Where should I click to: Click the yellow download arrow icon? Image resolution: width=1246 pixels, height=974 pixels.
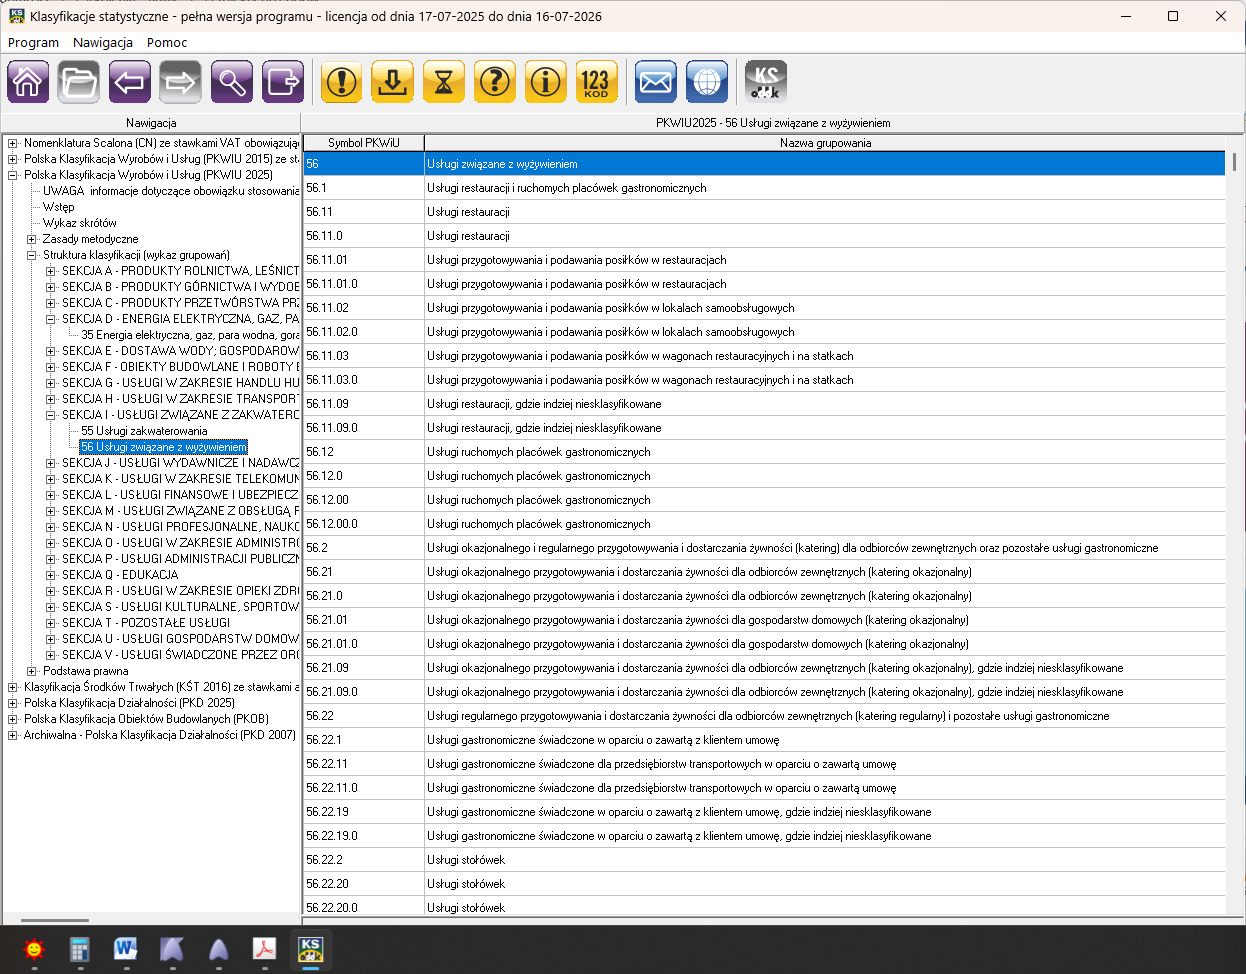click(393, 82)
